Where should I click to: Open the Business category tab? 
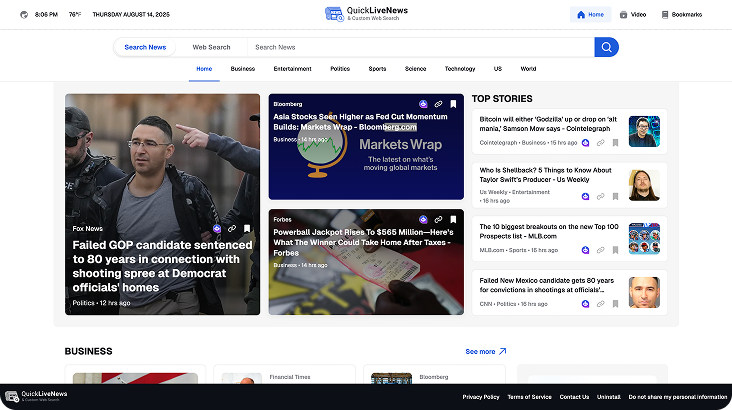(243, 69)
